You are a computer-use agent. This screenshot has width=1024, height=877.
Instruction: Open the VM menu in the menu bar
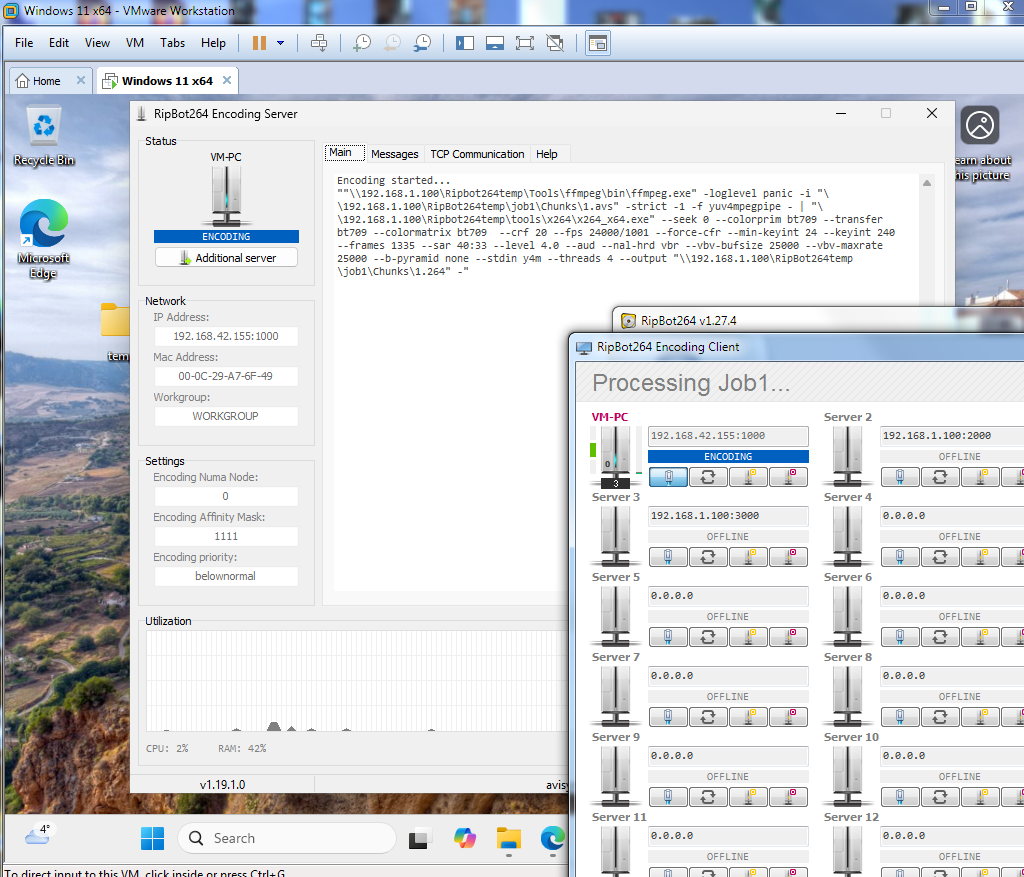pos(135,43)
